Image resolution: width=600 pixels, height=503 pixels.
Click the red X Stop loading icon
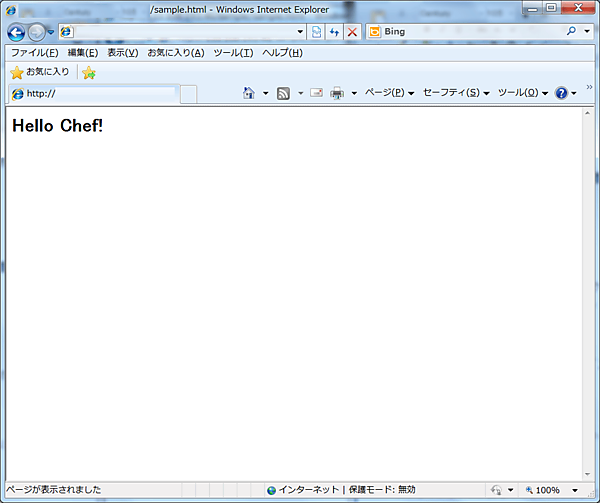click(352, 32)
